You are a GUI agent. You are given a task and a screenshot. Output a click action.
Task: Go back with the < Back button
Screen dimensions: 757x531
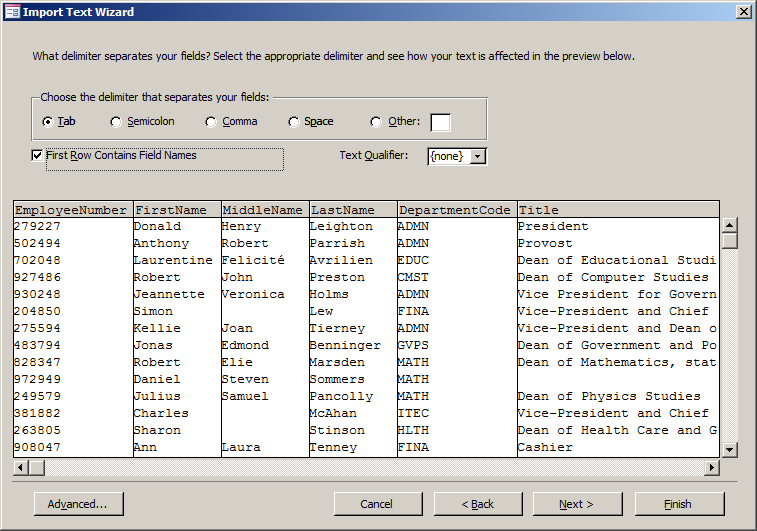(x=478, y=504)
